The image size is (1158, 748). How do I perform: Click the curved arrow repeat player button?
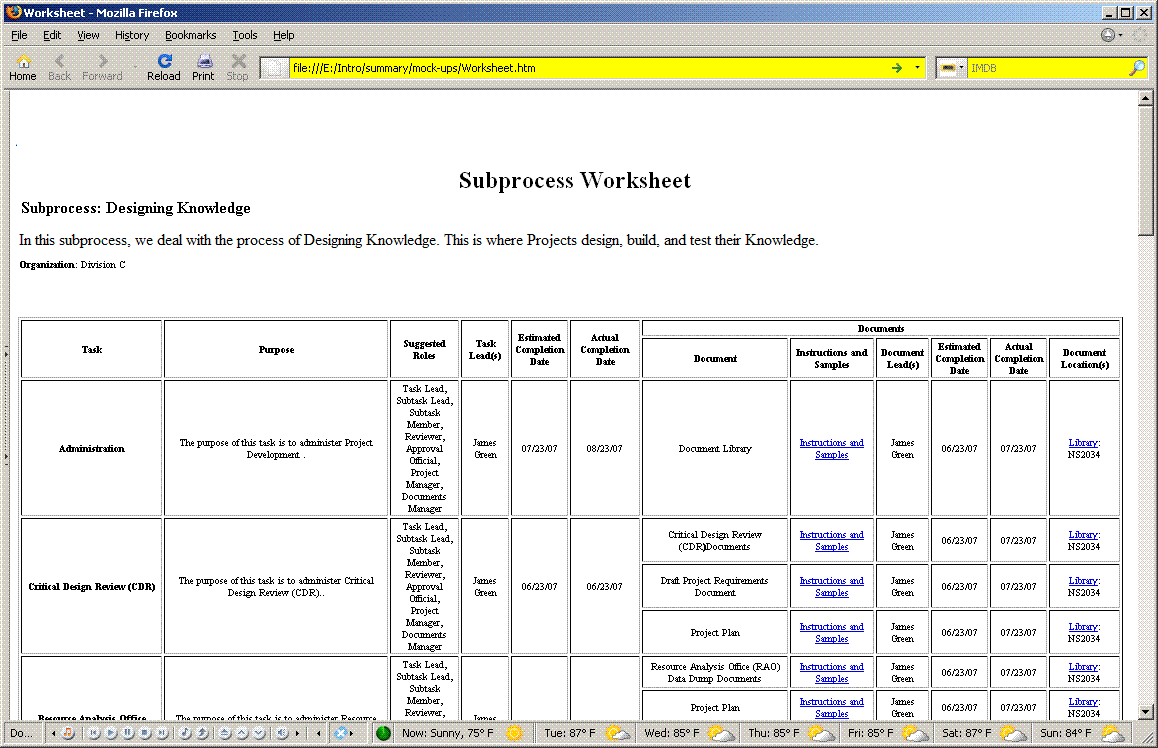pos(202,733)
